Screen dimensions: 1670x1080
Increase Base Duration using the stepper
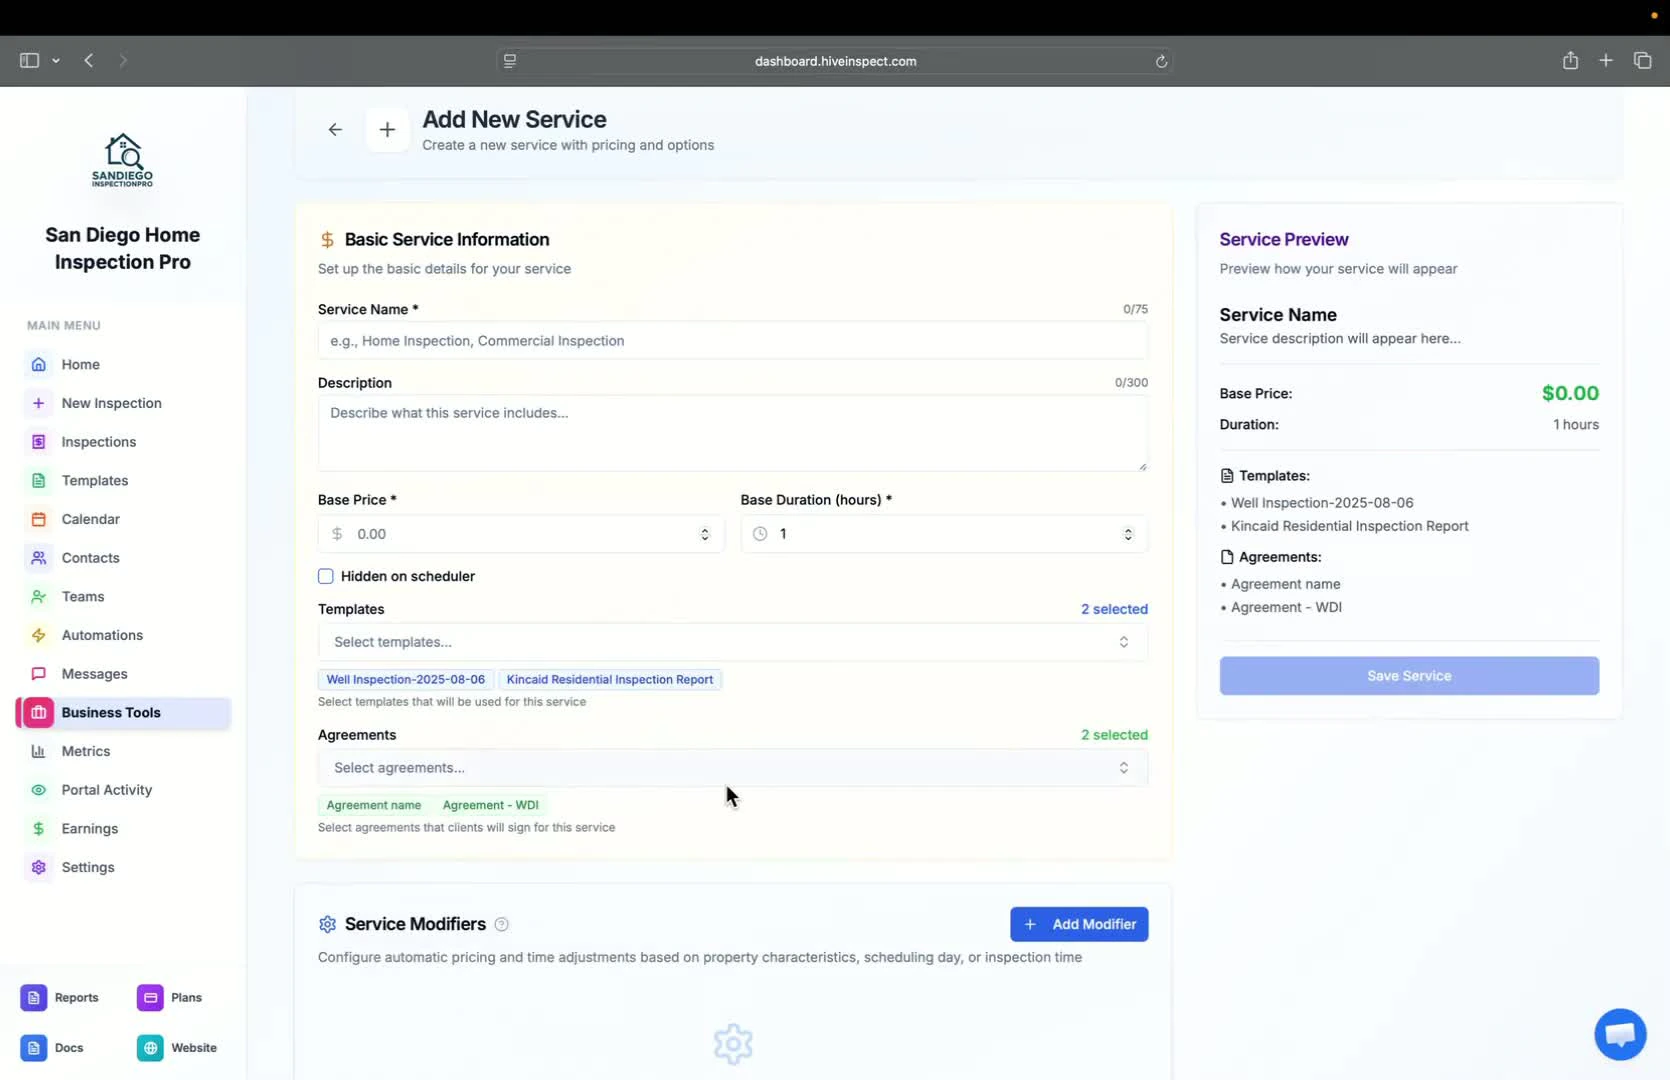coord(1127,529)
